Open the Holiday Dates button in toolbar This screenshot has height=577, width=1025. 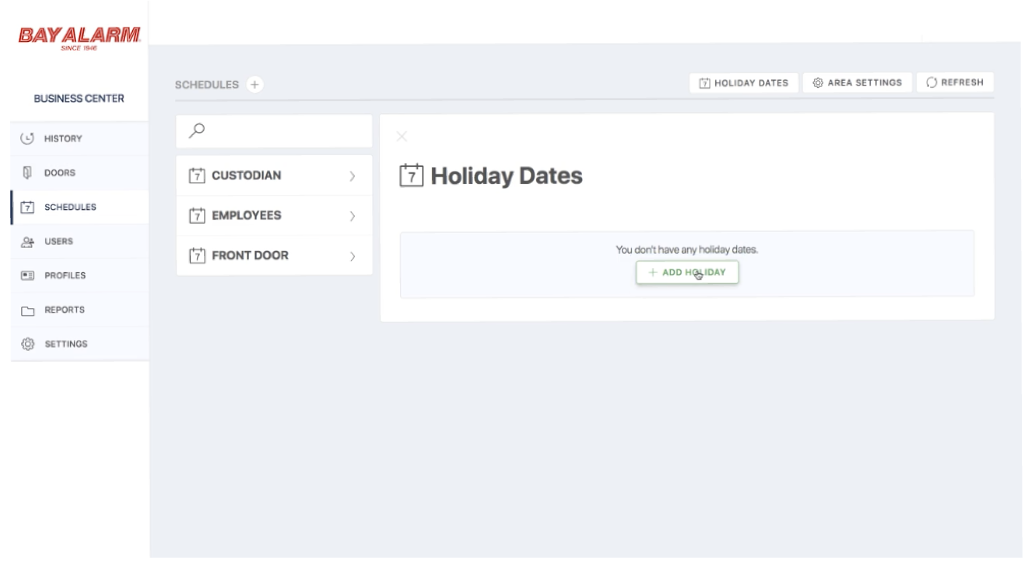(743, 83)
